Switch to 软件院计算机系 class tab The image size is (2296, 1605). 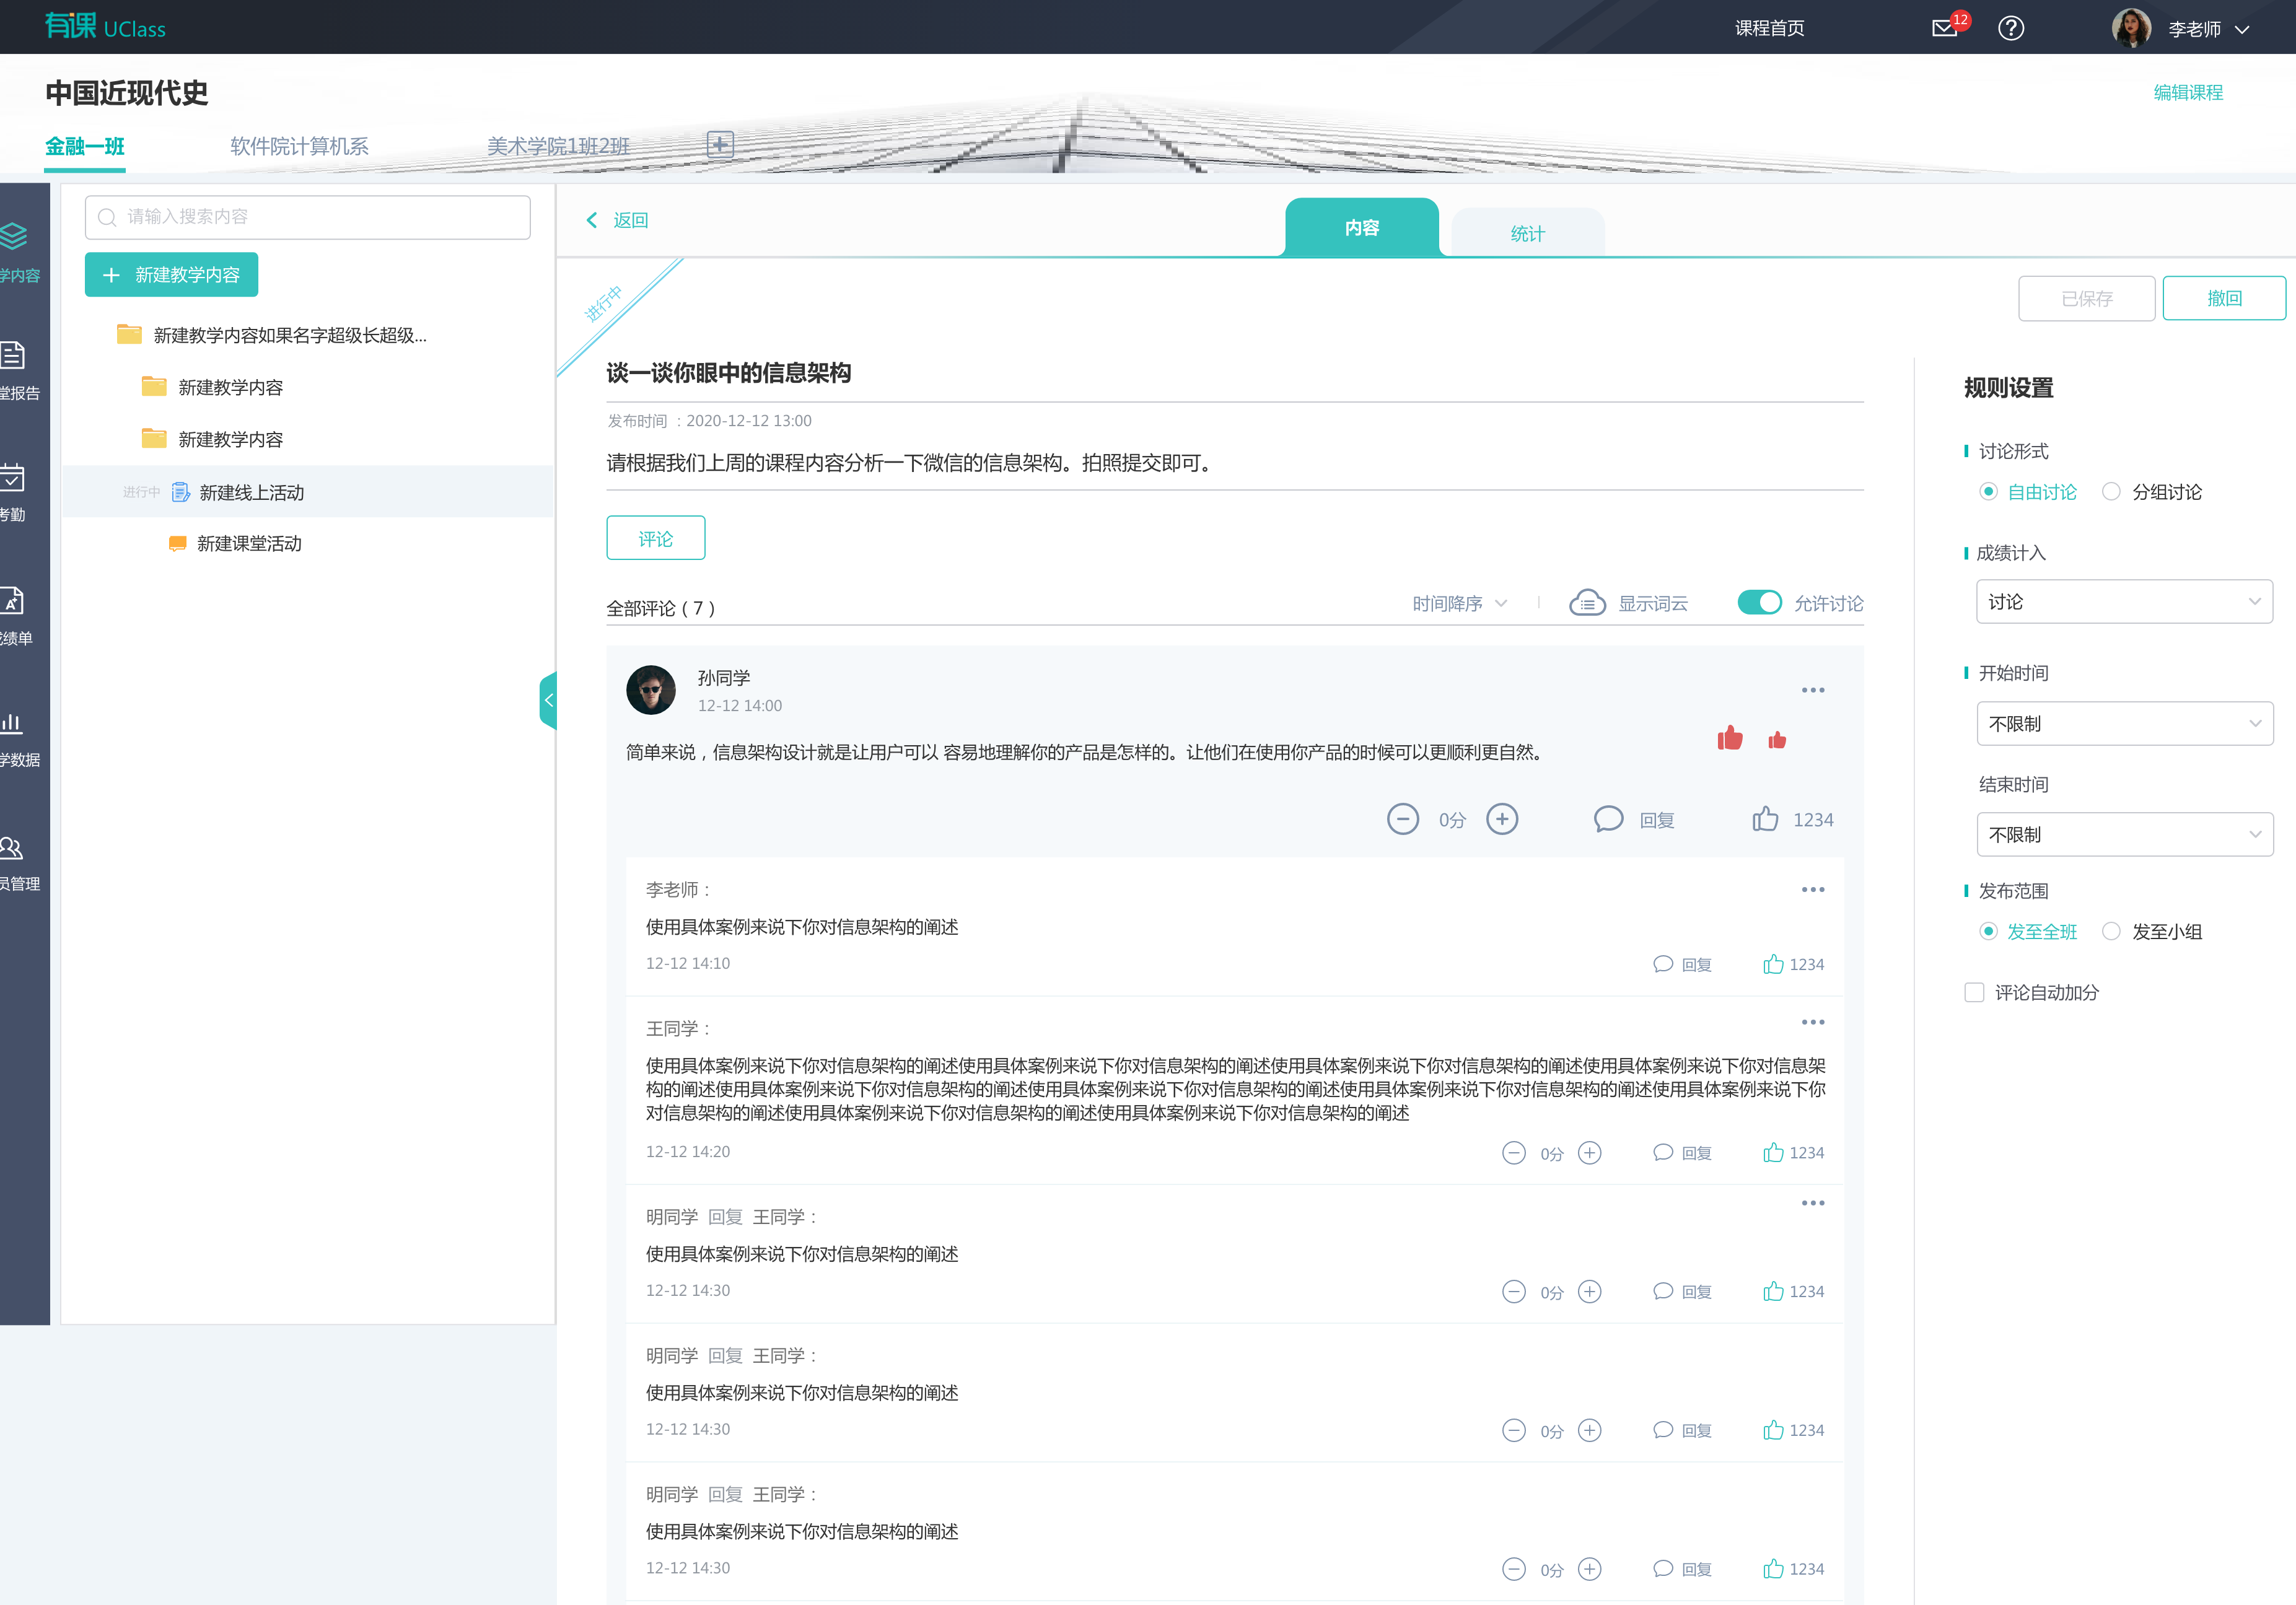tap(299, 146)
